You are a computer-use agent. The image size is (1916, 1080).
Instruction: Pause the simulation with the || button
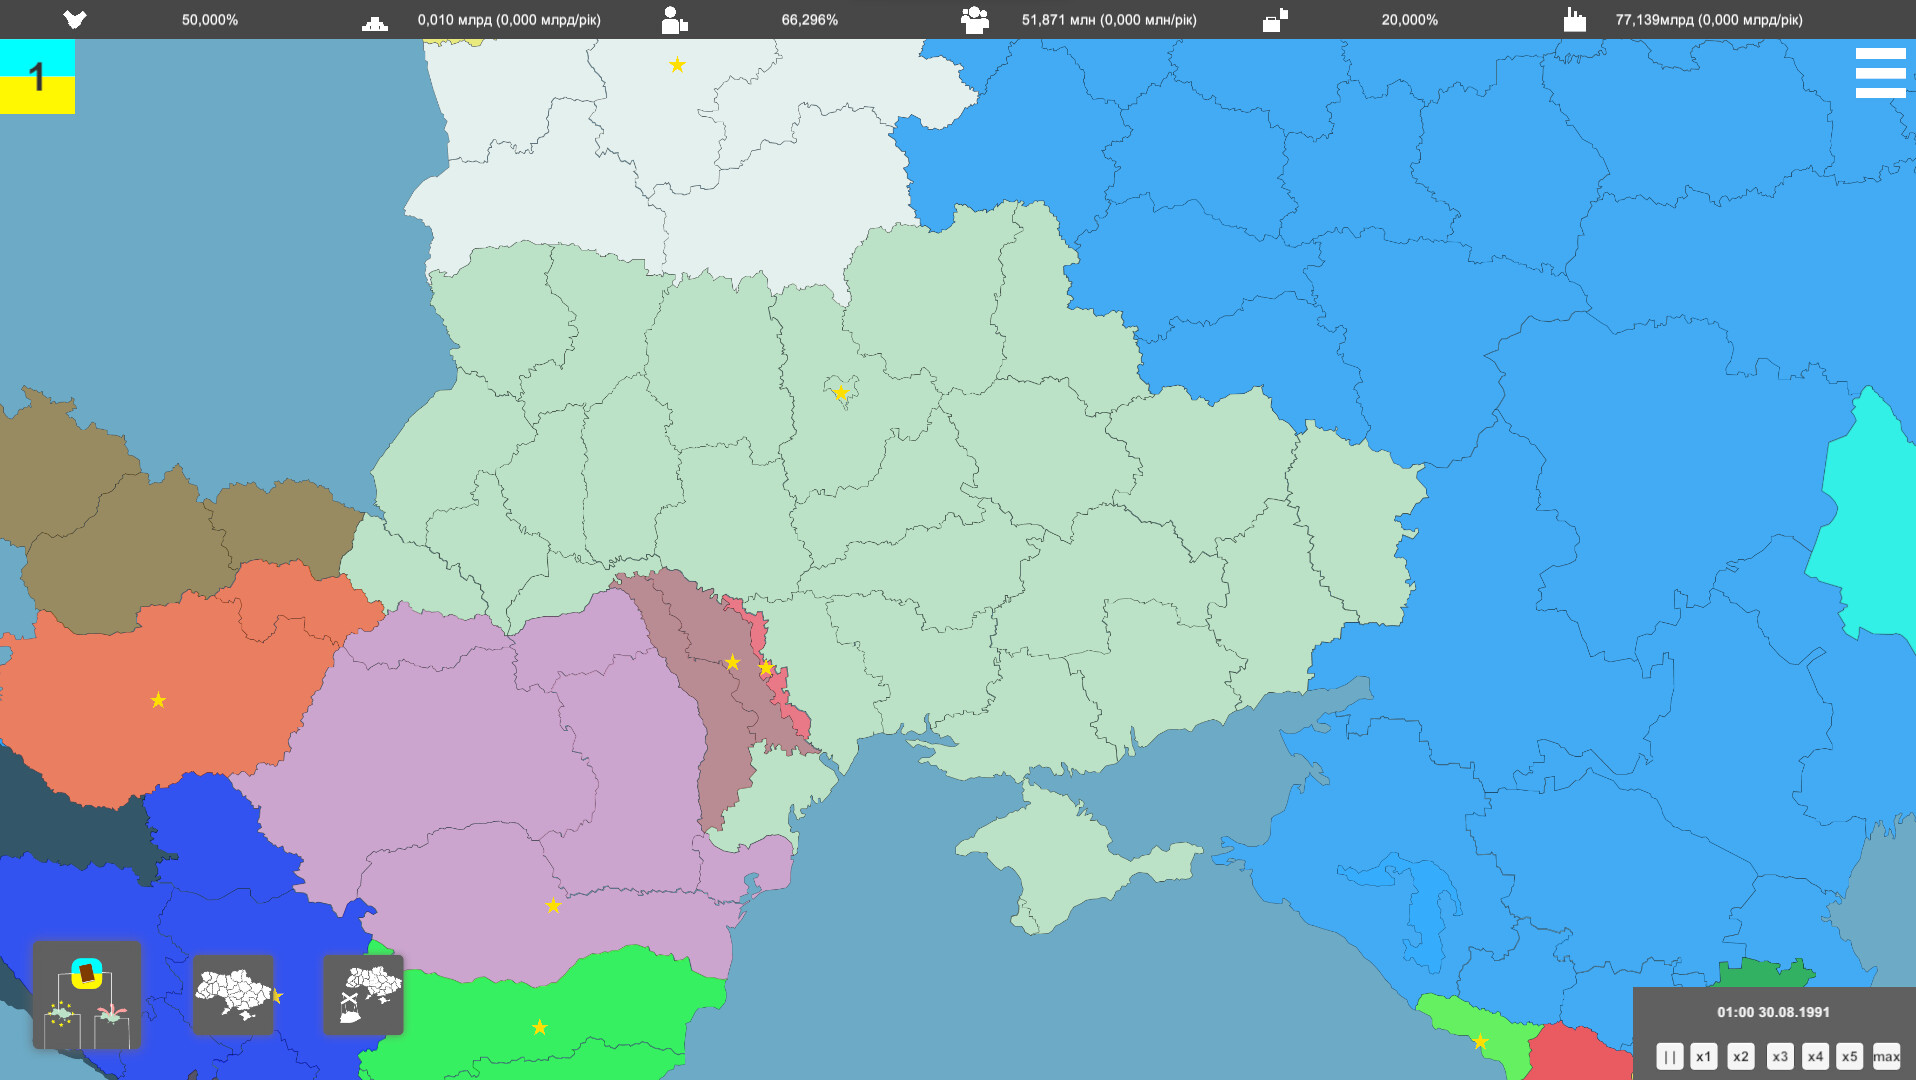1669,1055
